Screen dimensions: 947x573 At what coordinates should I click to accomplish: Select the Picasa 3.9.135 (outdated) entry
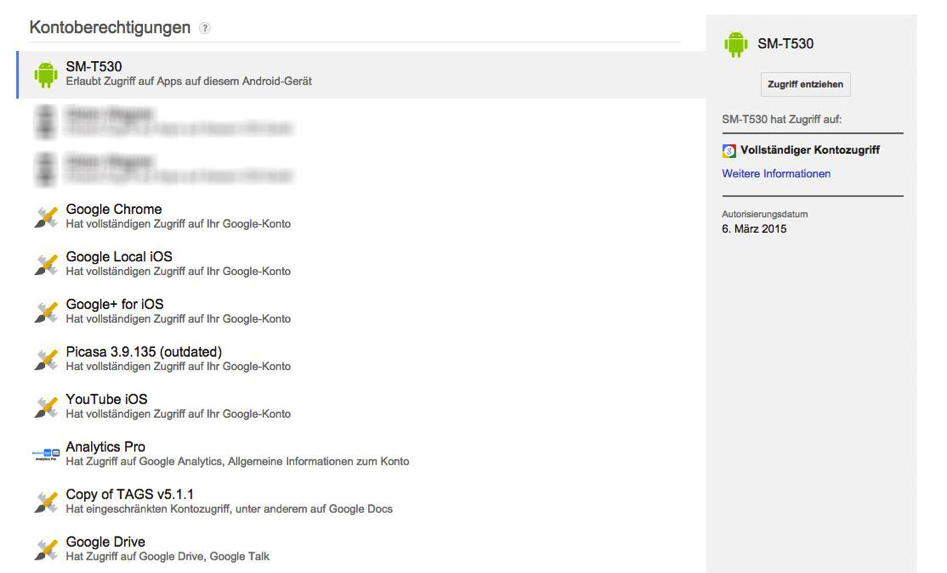pyautogui.click(x=361, y=359)
